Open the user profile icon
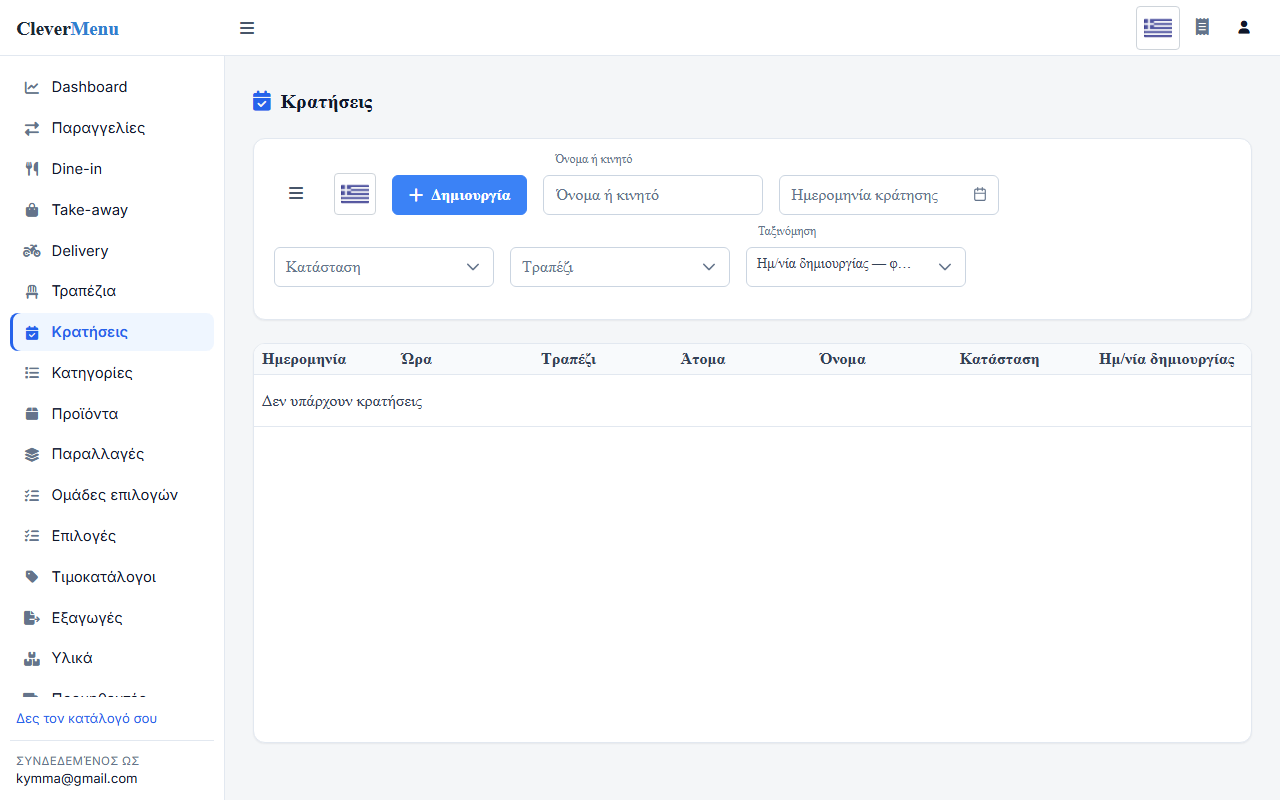Screen dimensions: 1280x800 1244,27
